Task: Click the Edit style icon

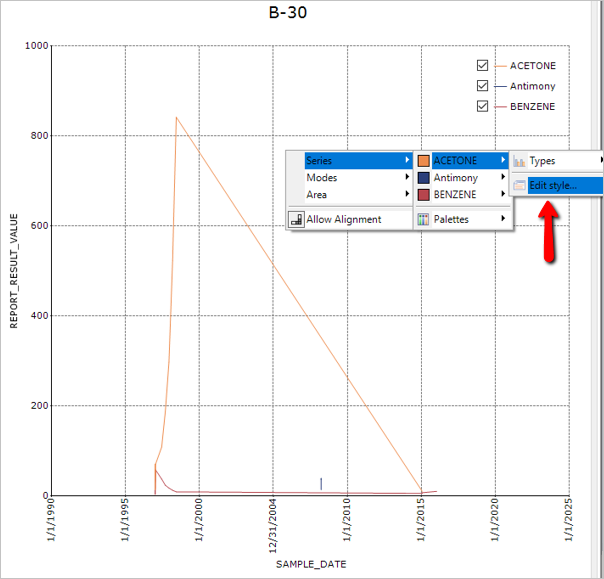Action: (x=519, y=185)
